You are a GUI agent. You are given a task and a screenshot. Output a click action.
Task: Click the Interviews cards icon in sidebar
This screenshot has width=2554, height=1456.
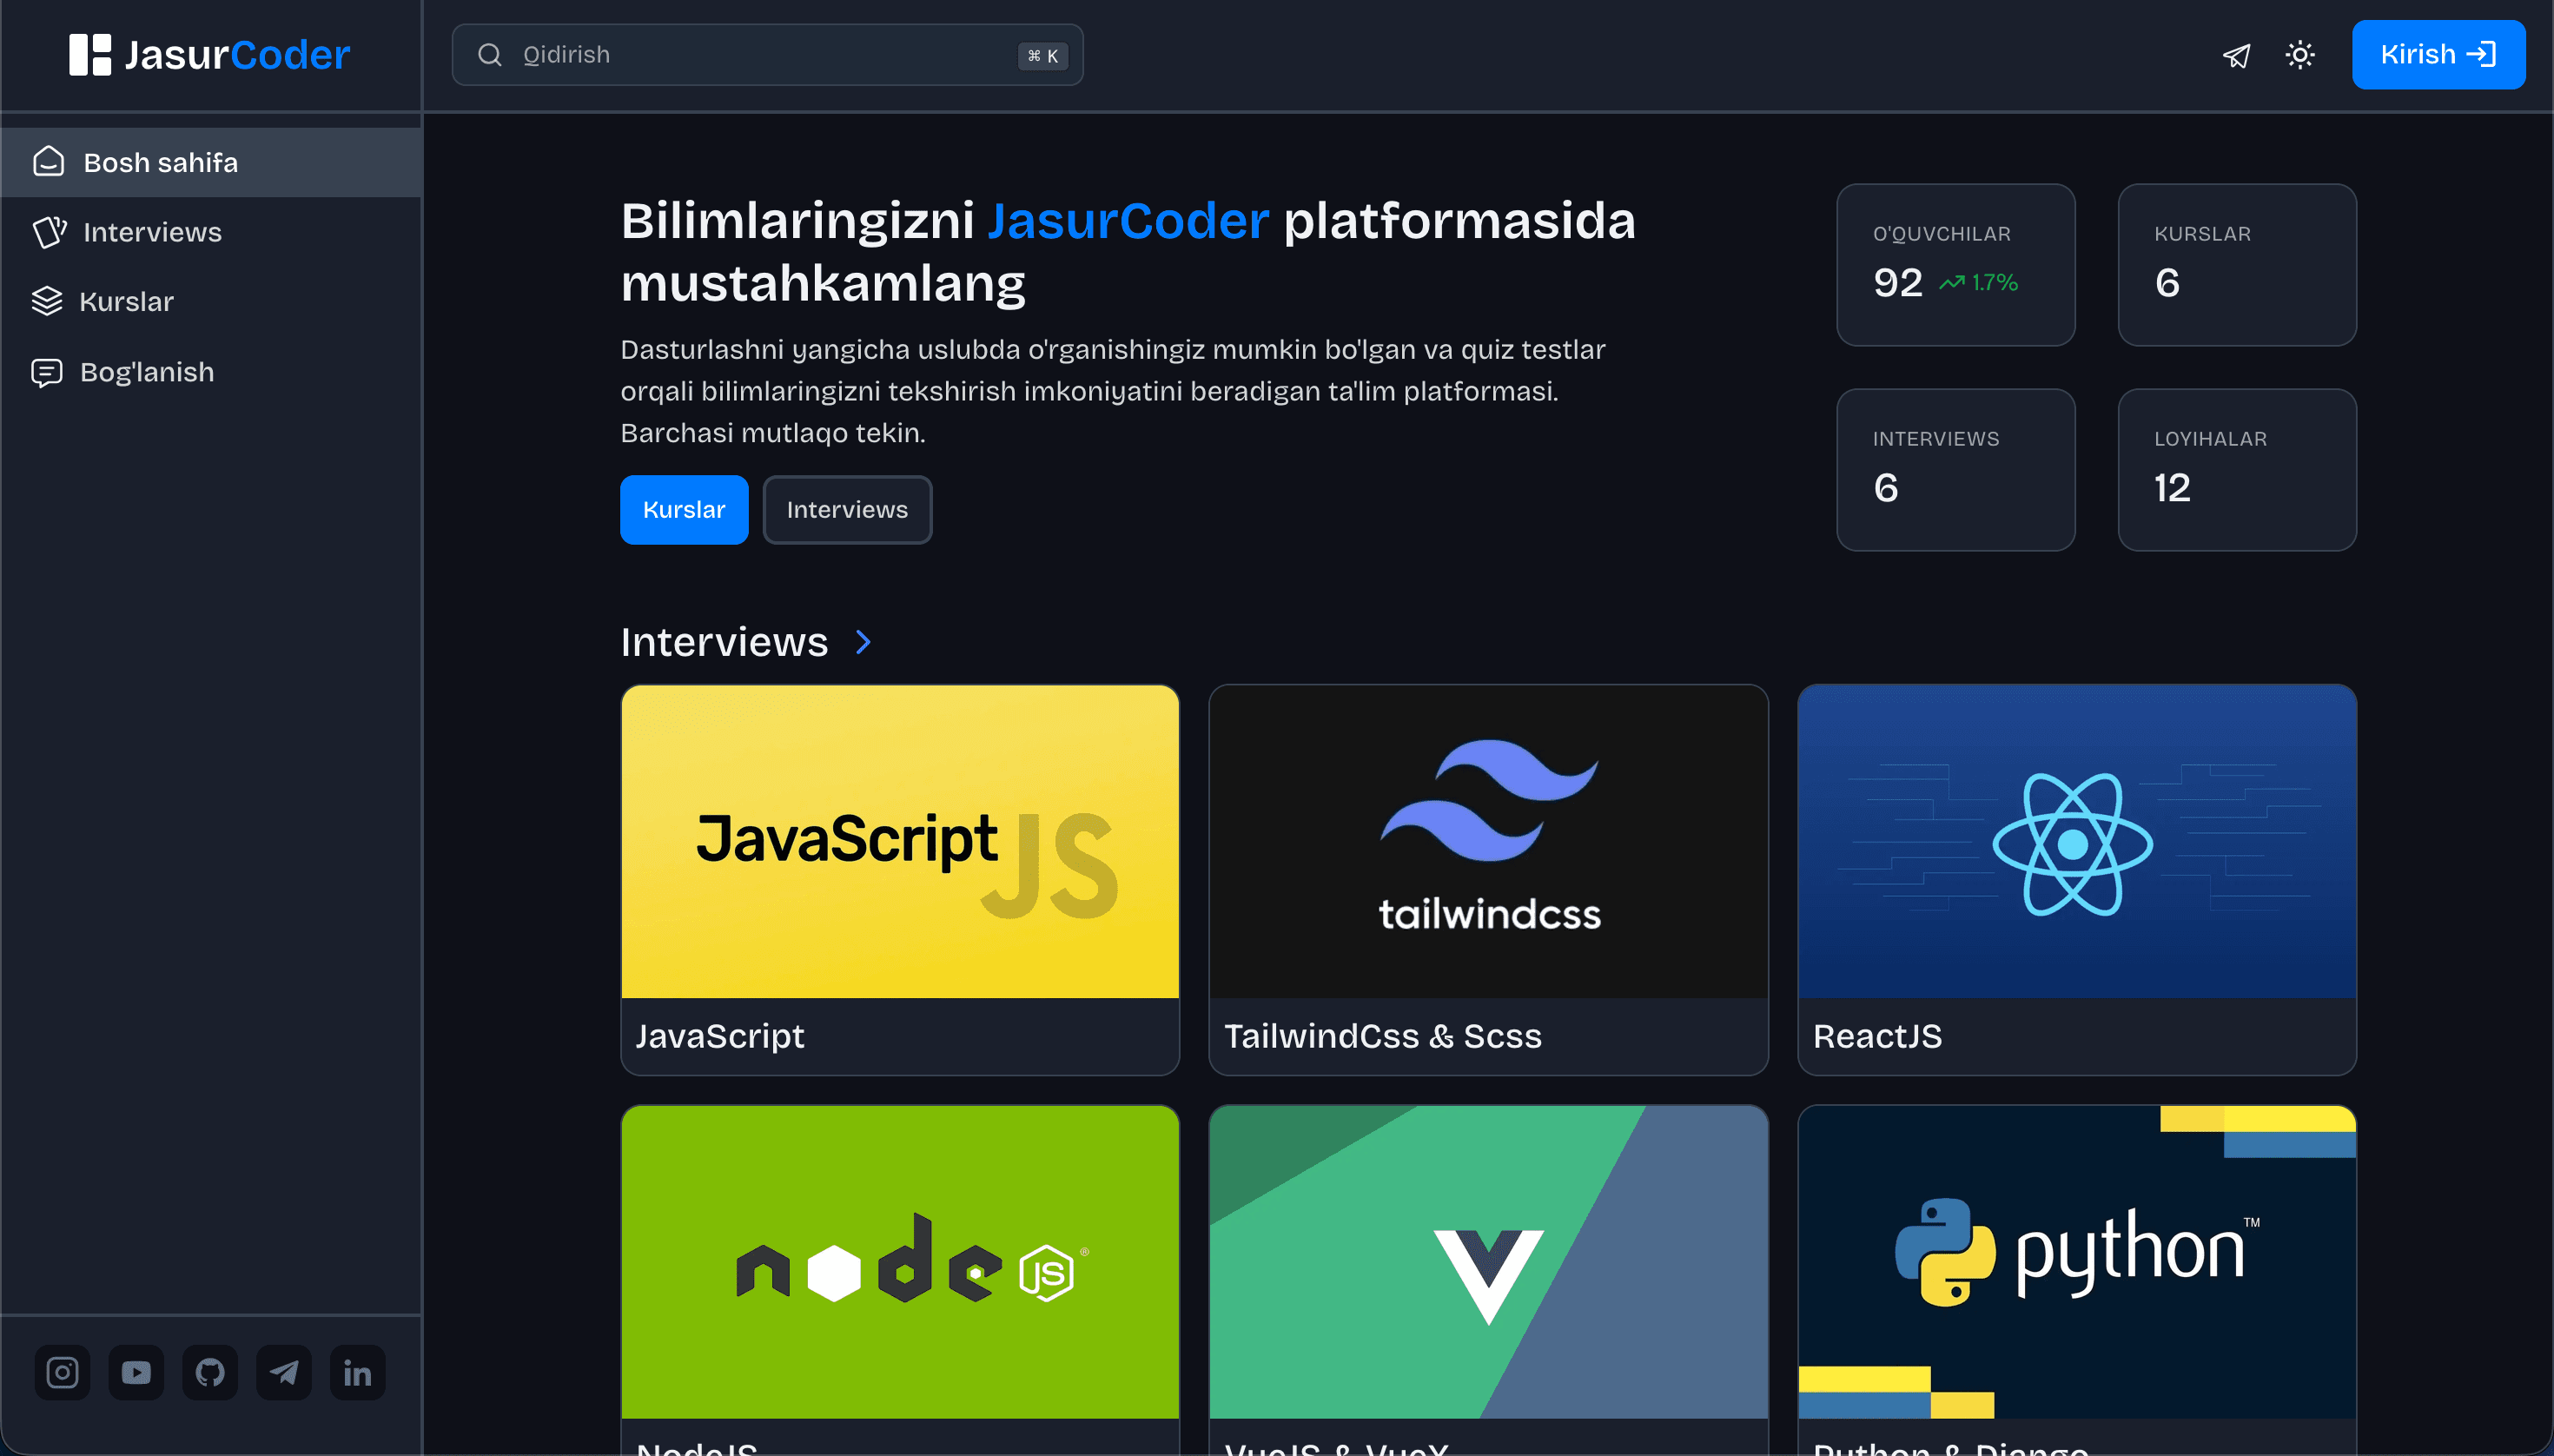coord(49,232)
